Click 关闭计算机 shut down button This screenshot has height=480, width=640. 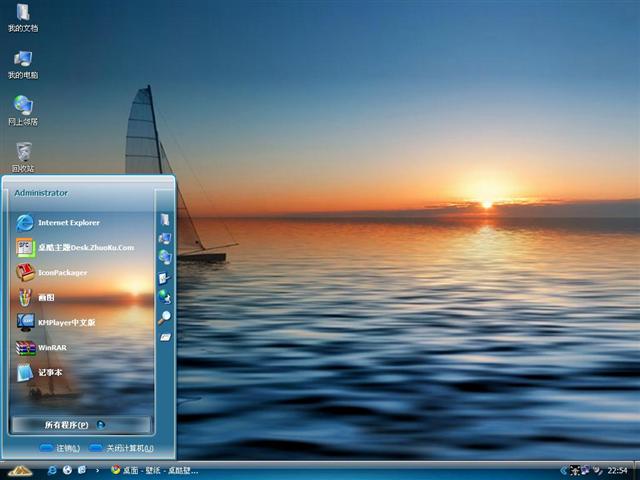click(121, 447)
